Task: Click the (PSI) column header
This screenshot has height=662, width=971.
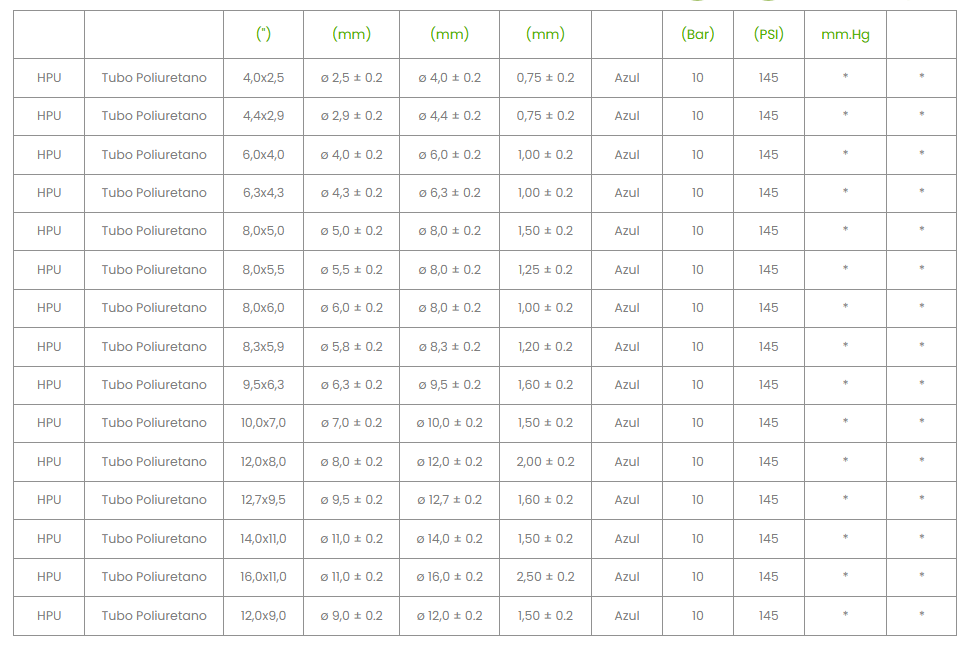Action: [769, 34]
